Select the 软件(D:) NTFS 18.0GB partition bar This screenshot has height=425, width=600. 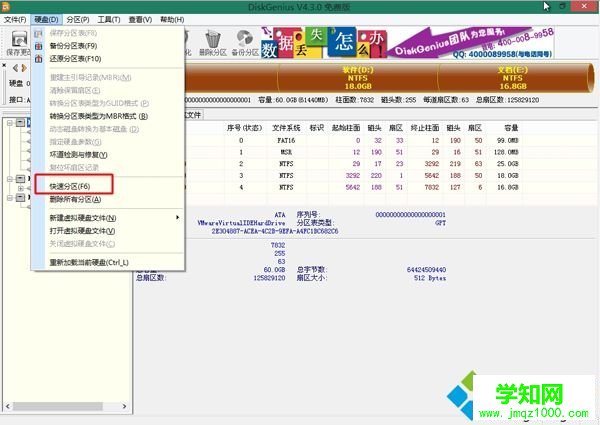click(x=358, y=78)
